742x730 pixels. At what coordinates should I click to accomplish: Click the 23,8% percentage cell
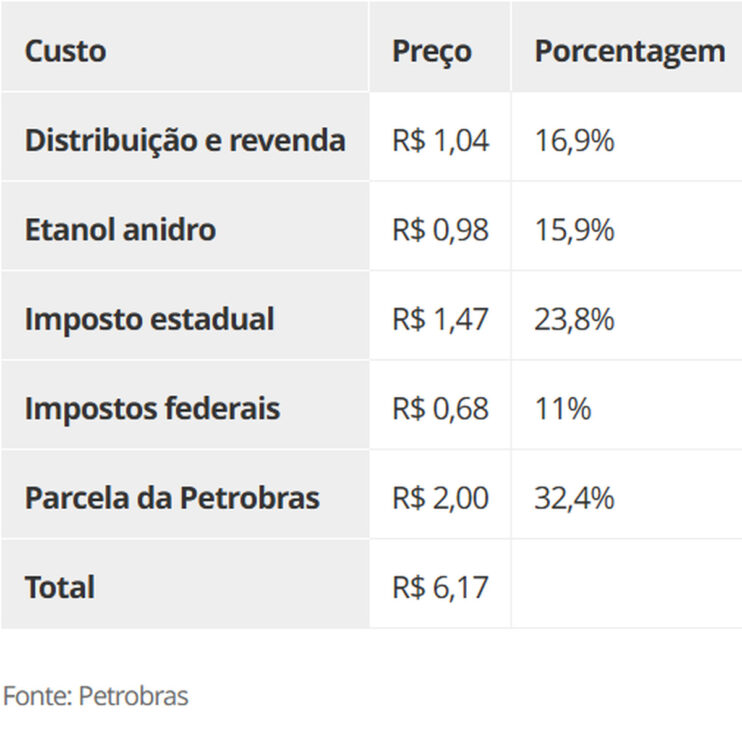[574, 319]
